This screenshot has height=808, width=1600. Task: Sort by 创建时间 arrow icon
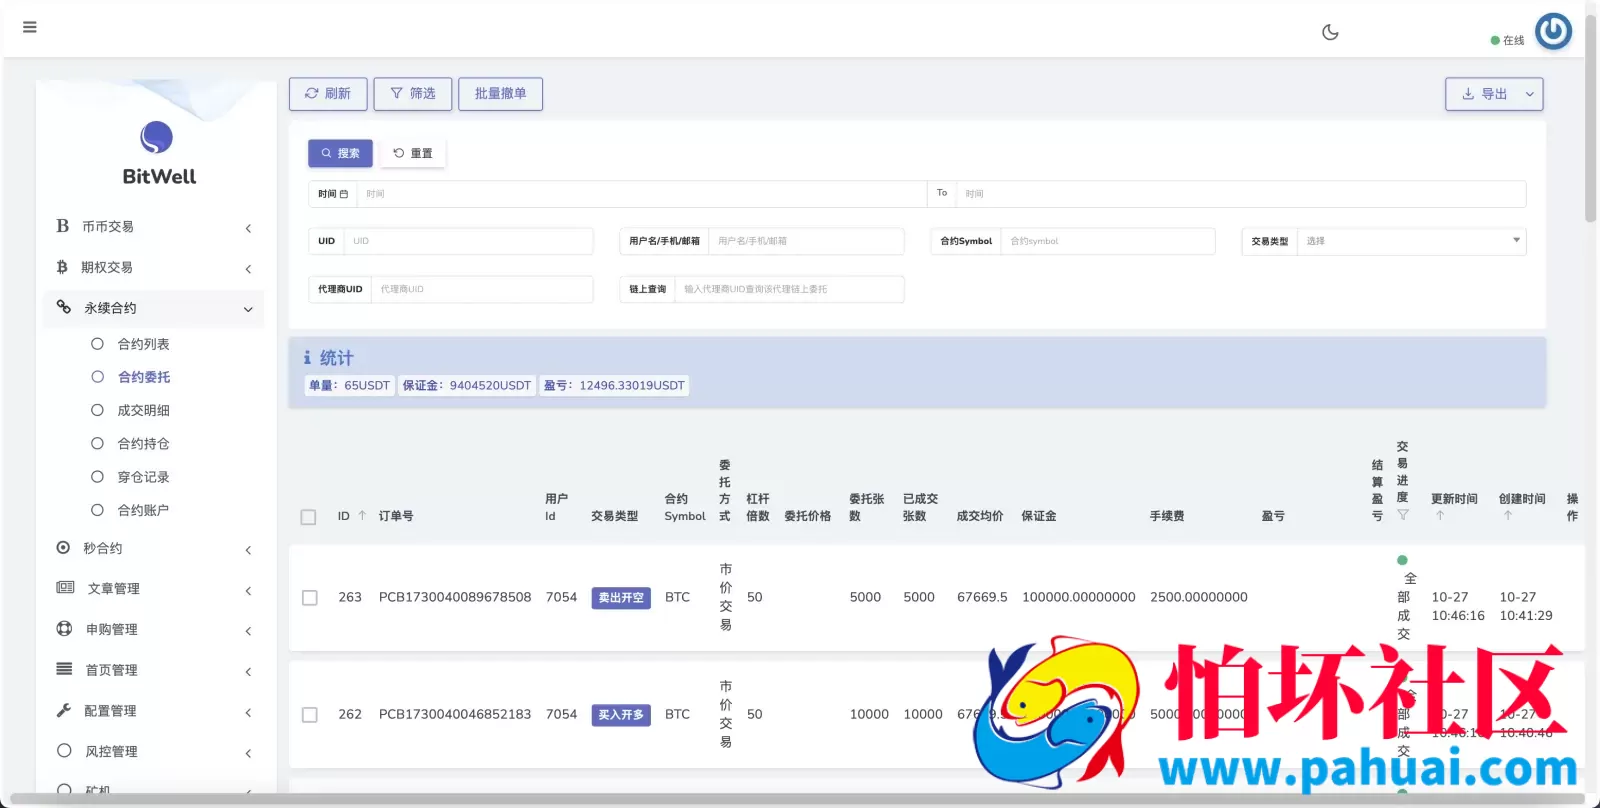1508,516
